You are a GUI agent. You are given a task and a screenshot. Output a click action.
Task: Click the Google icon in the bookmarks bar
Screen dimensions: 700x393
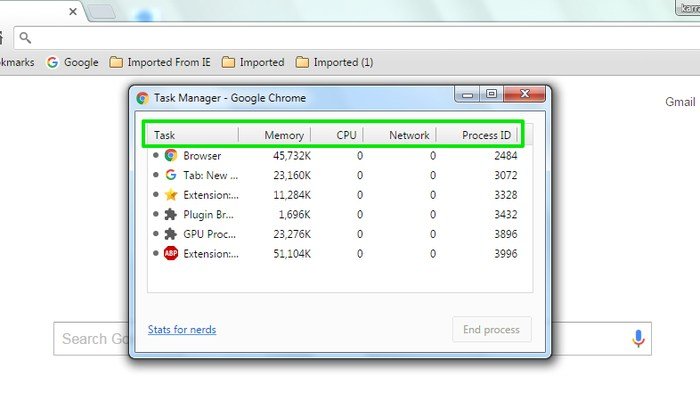(52, 62)
